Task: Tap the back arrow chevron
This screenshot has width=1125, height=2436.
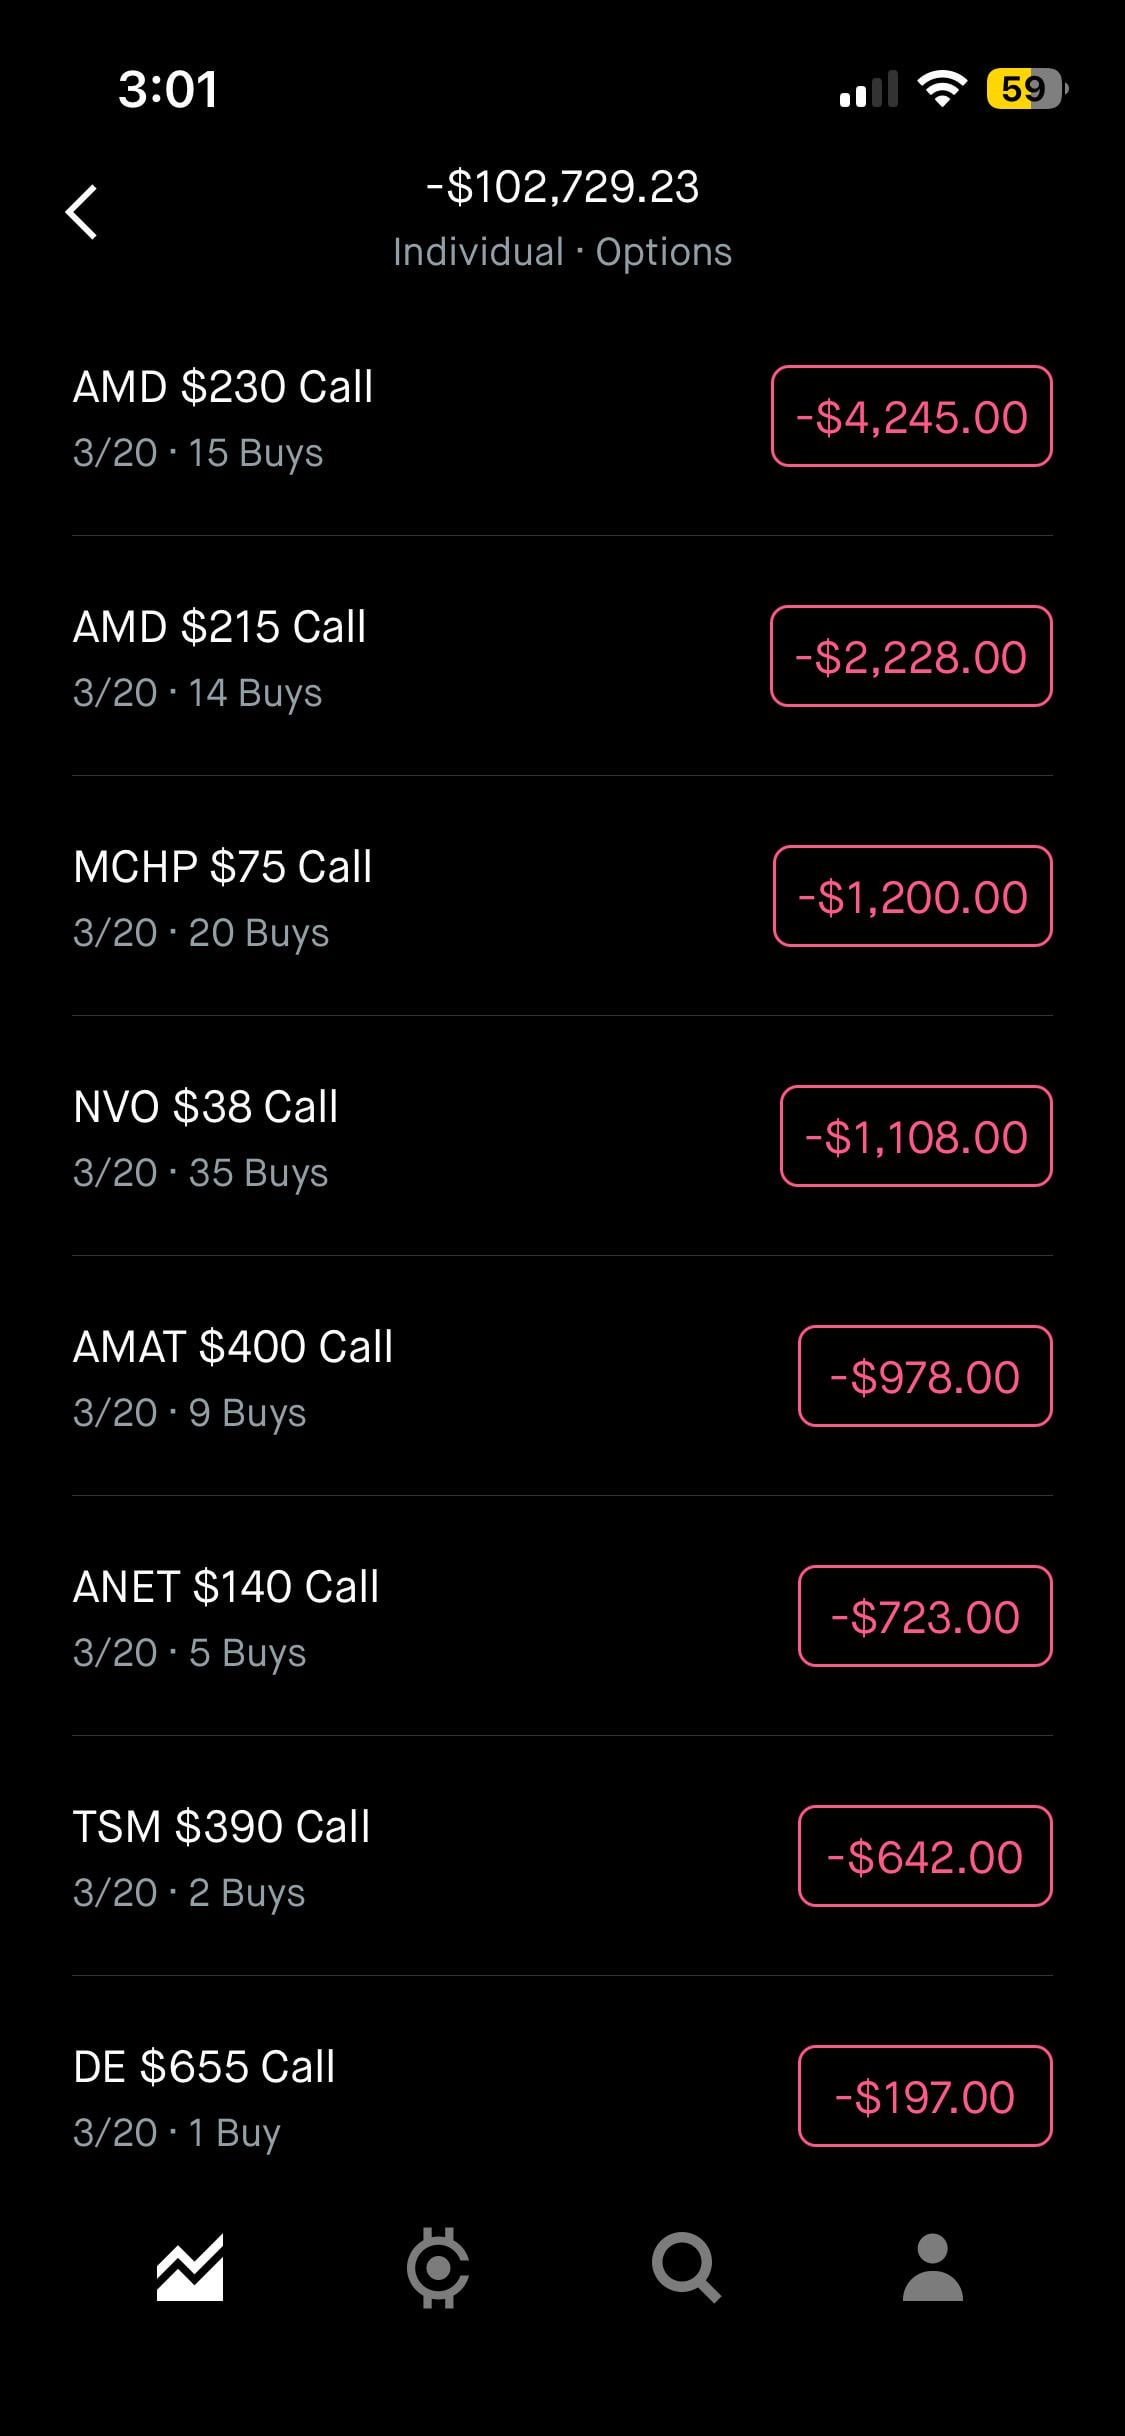Action: point(82,212)
